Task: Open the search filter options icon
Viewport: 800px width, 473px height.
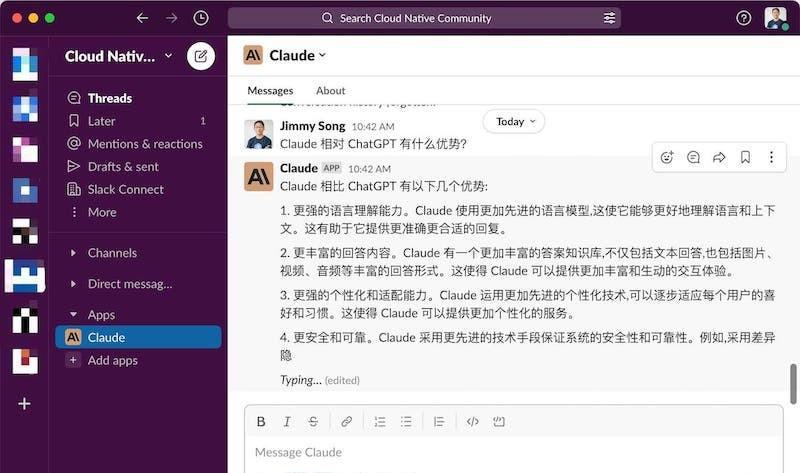Action: (x=609, y=18)
